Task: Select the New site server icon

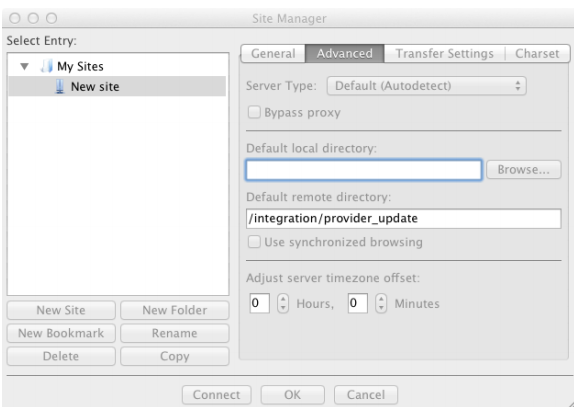Action: pos(60,87)
